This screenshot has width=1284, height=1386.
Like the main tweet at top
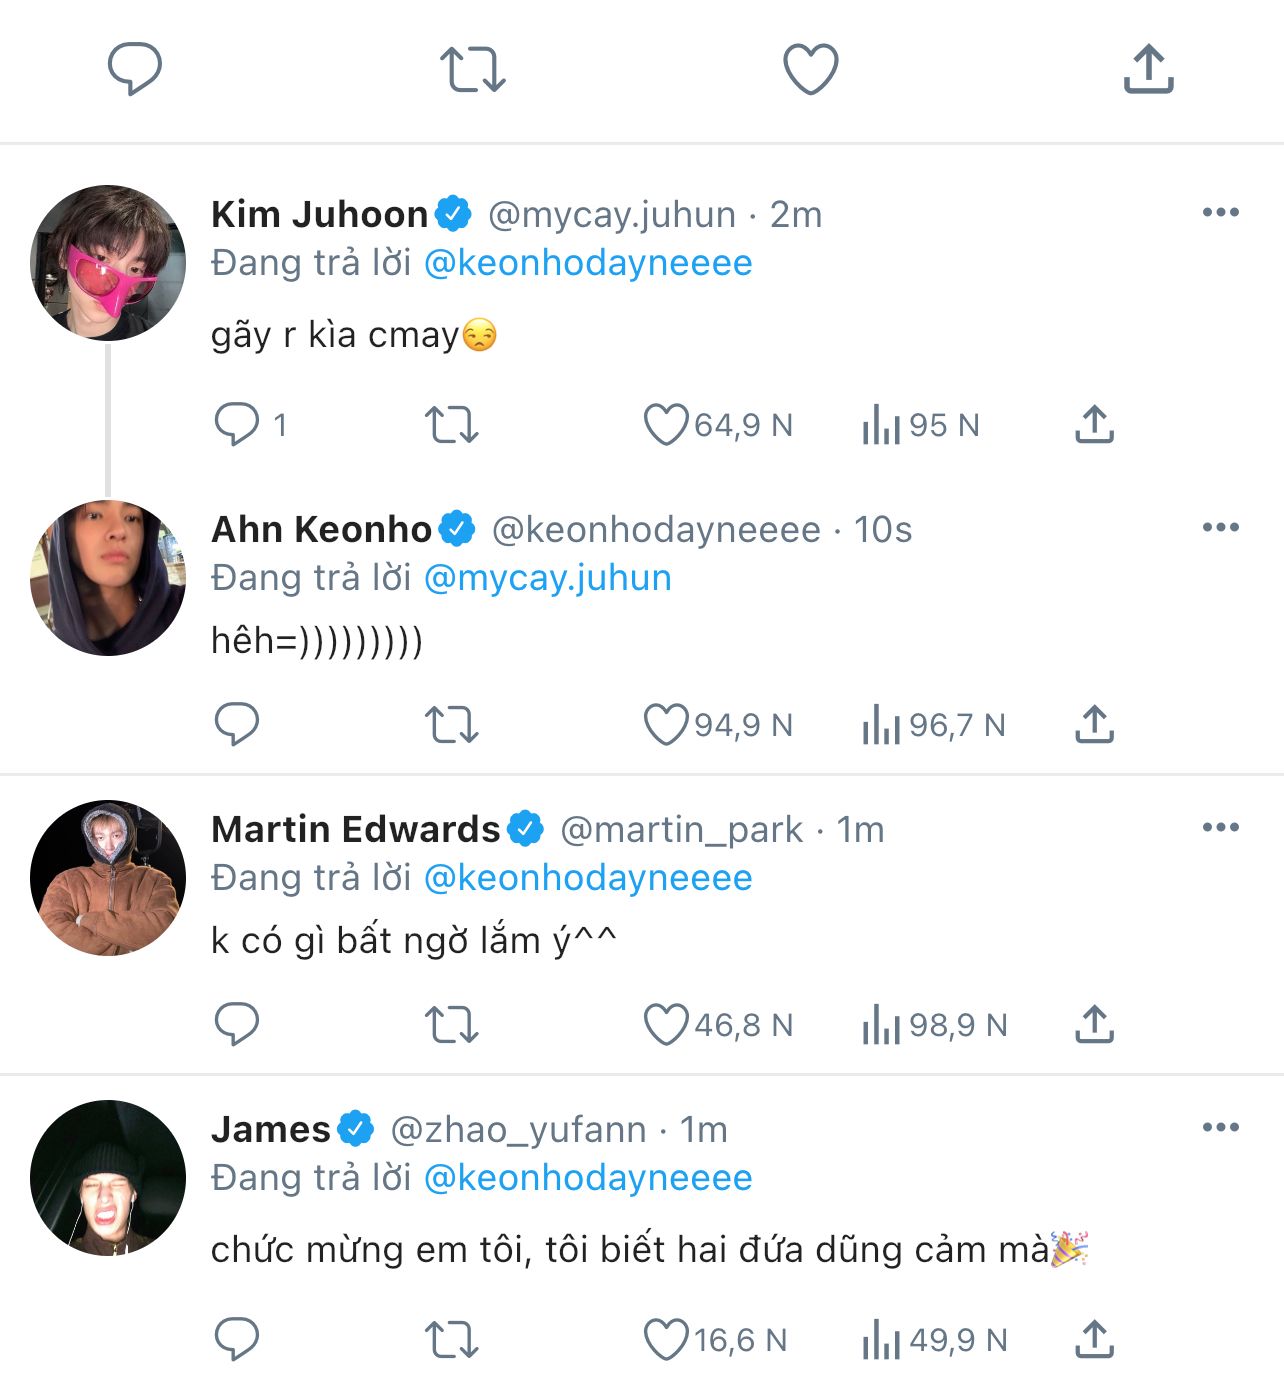[810, 69]
